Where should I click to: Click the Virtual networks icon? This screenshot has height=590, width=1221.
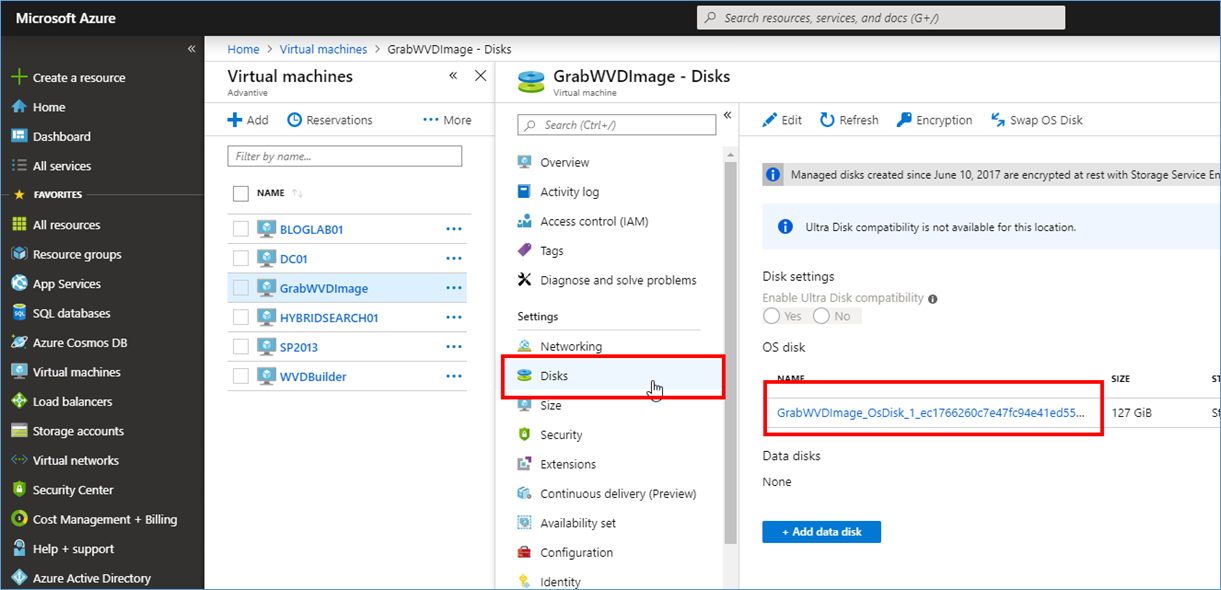[18, 461]
